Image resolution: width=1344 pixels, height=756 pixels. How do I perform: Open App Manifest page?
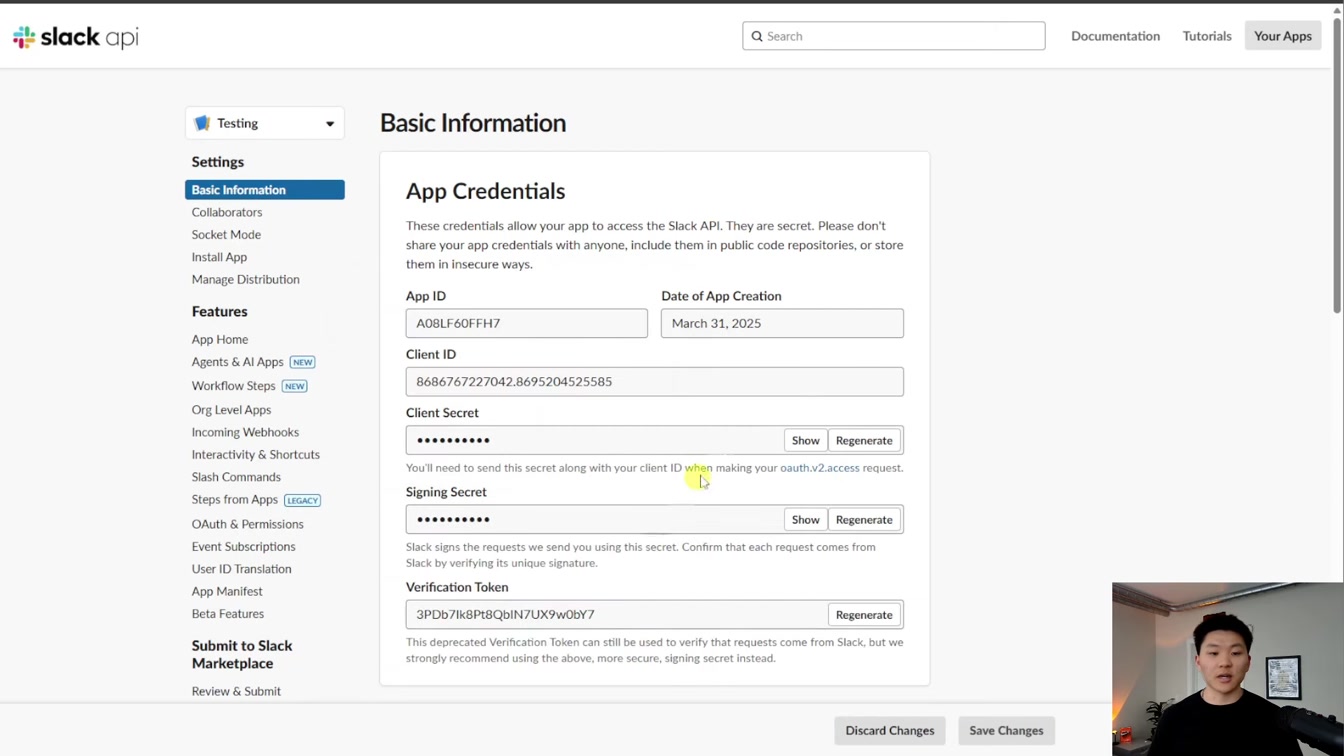point(227,591)
